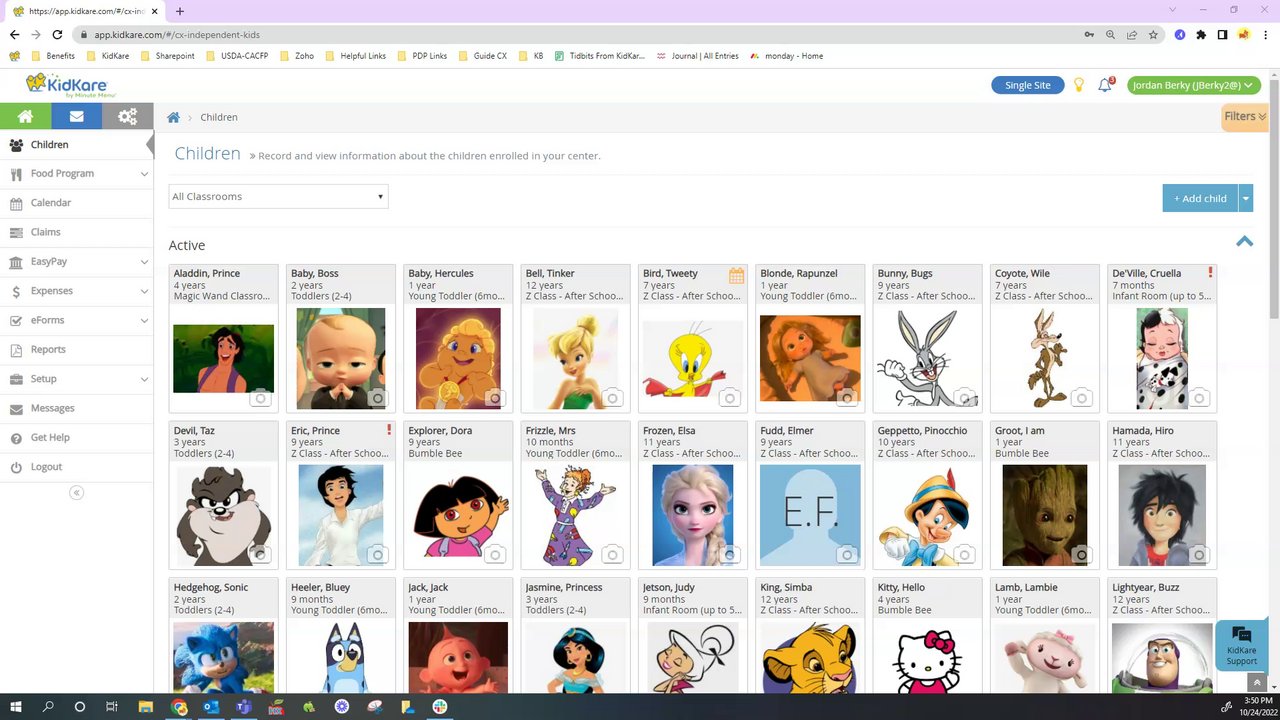1280x720 pixels.
Task: Open Microsoft Teams from the taskbar
Action: pos(244,707)
